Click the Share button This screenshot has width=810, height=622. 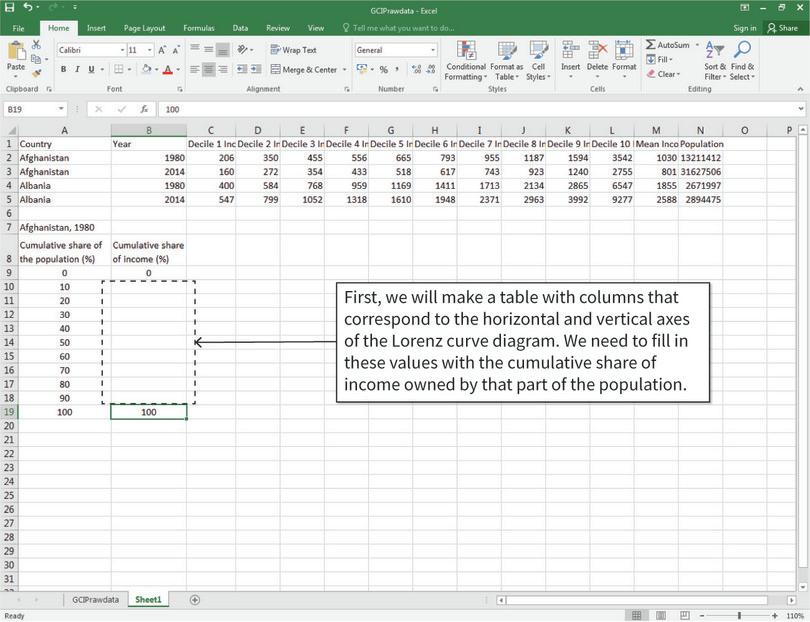point(785,27)
